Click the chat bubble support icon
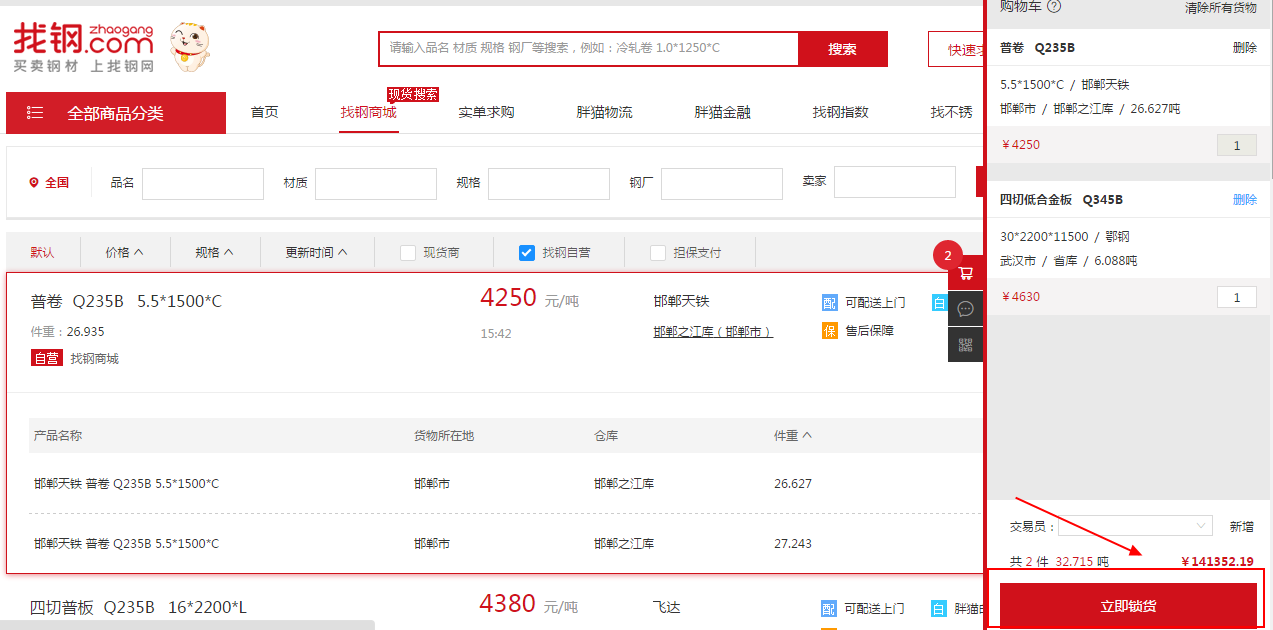Viewport: 1273px width, 630px height. coord(965,309)
